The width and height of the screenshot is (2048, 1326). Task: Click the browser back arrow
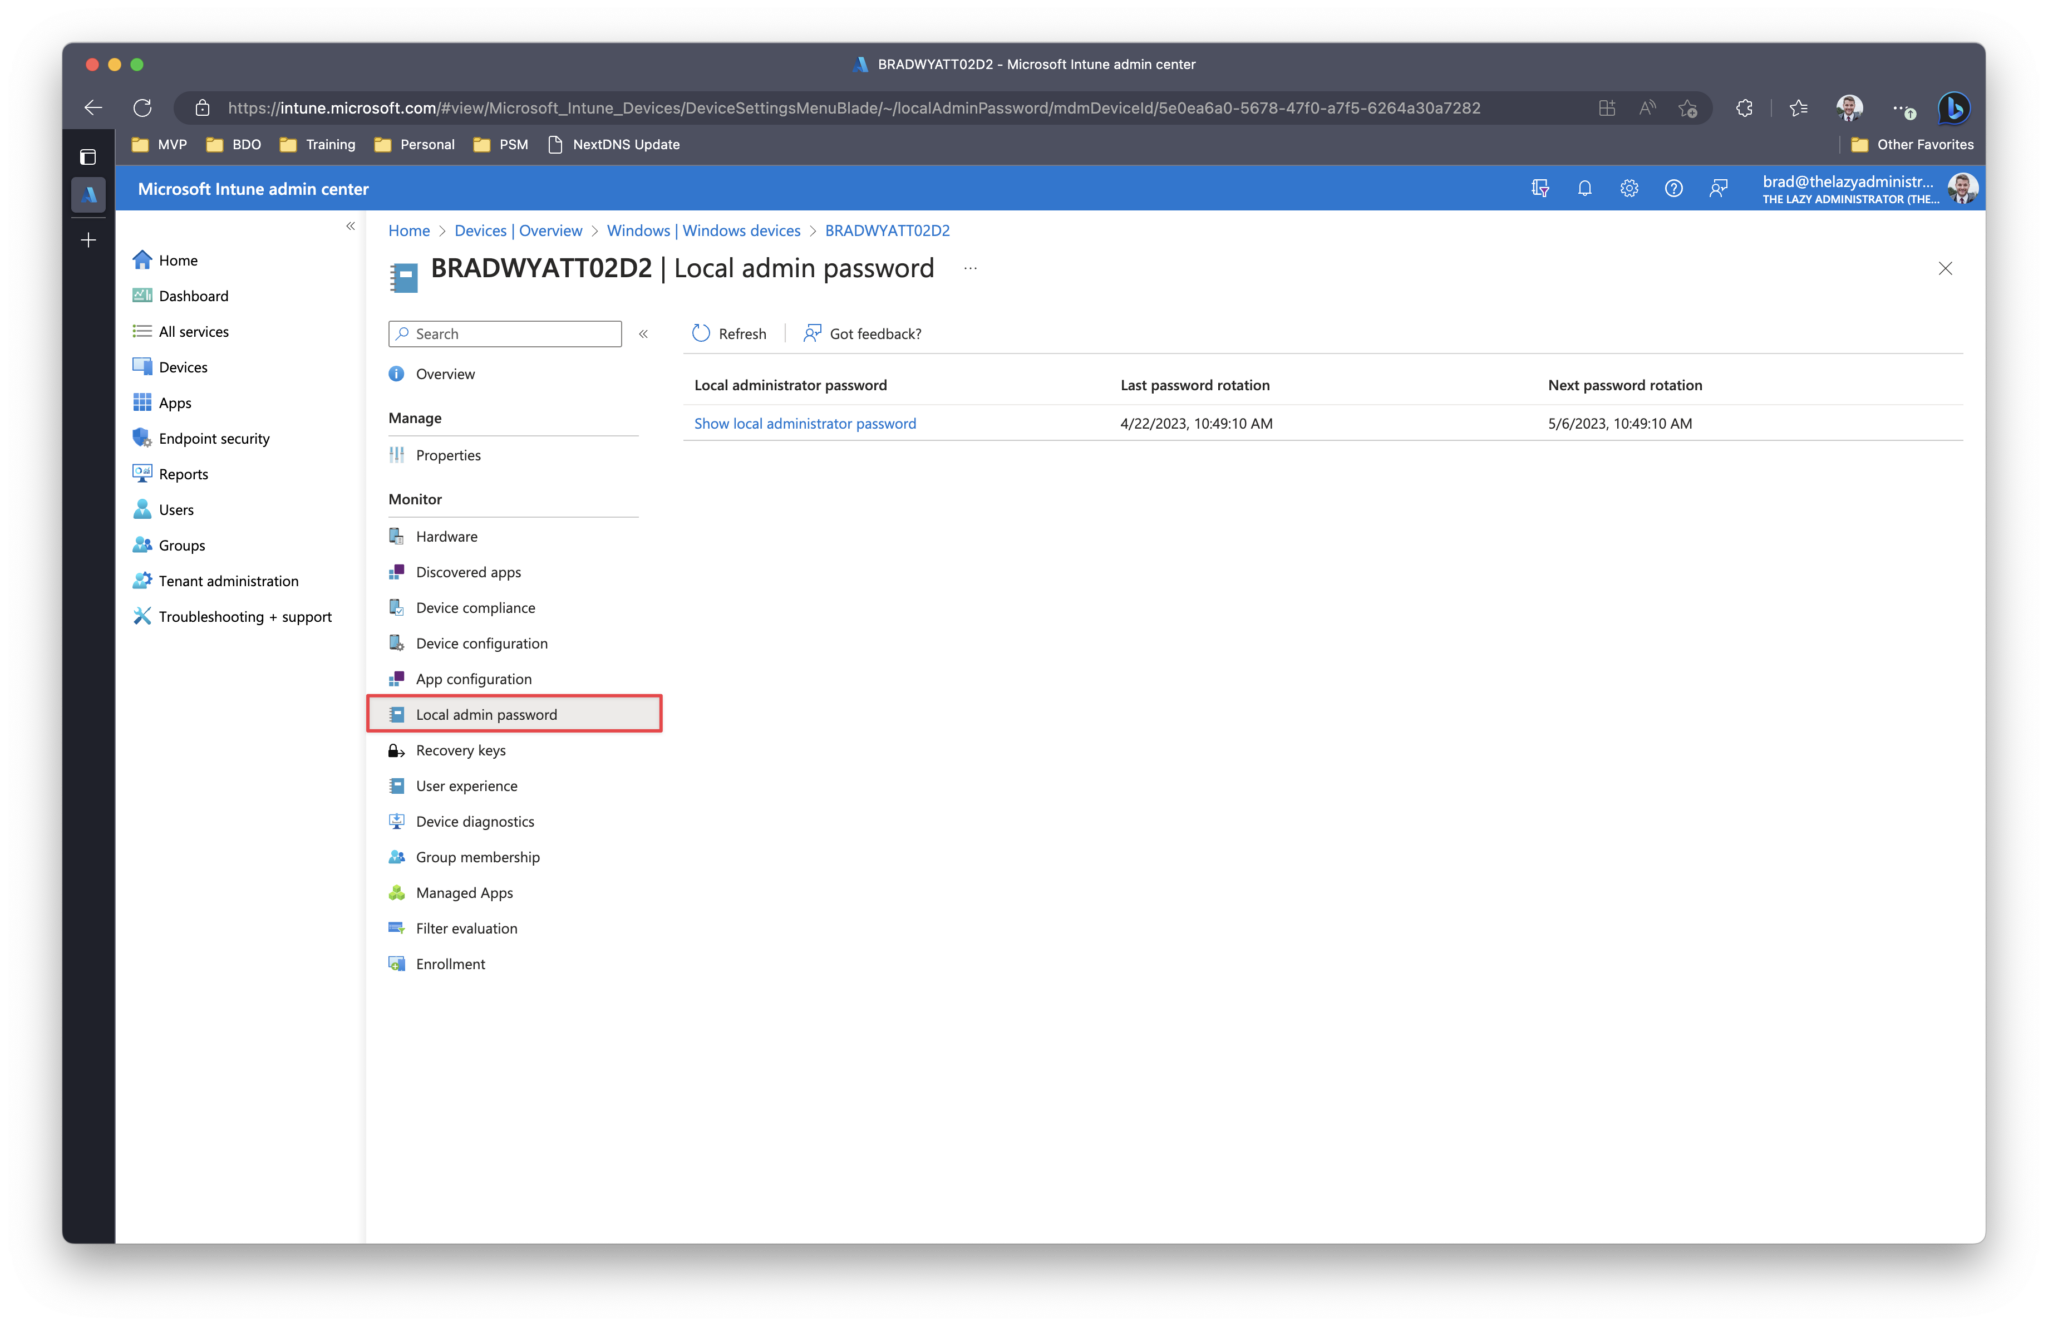[x=93, y=108]
